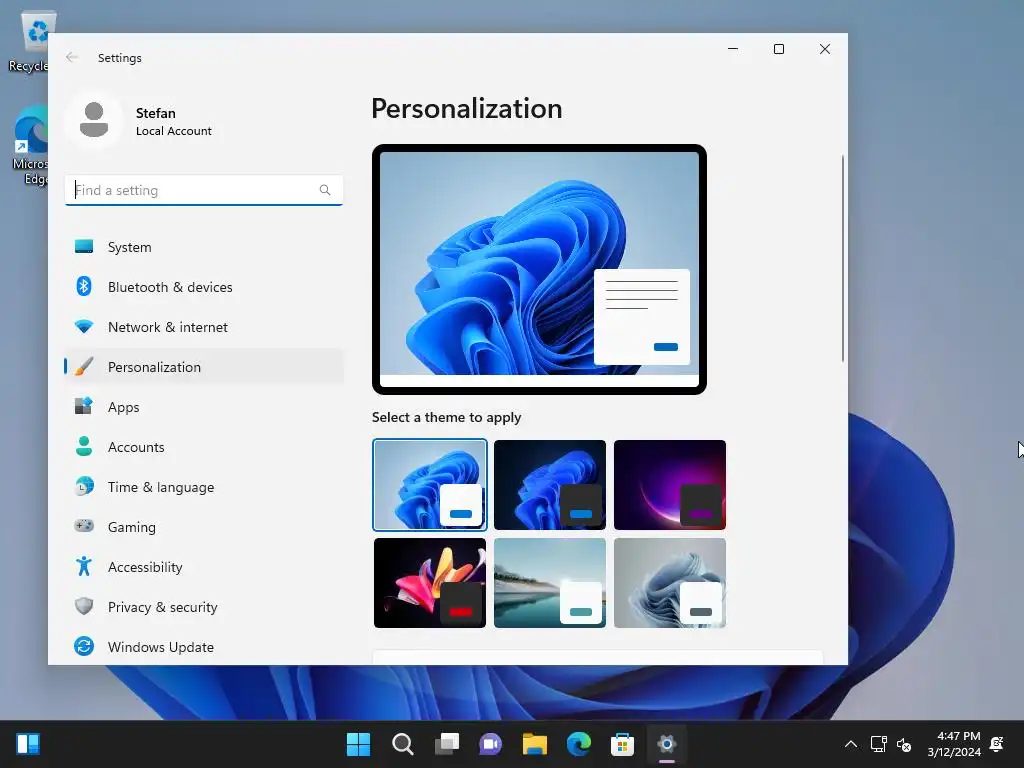This screenshot has width=1024, height=768.
Task: Close the Settings window
Action: (x=825, y=49)
